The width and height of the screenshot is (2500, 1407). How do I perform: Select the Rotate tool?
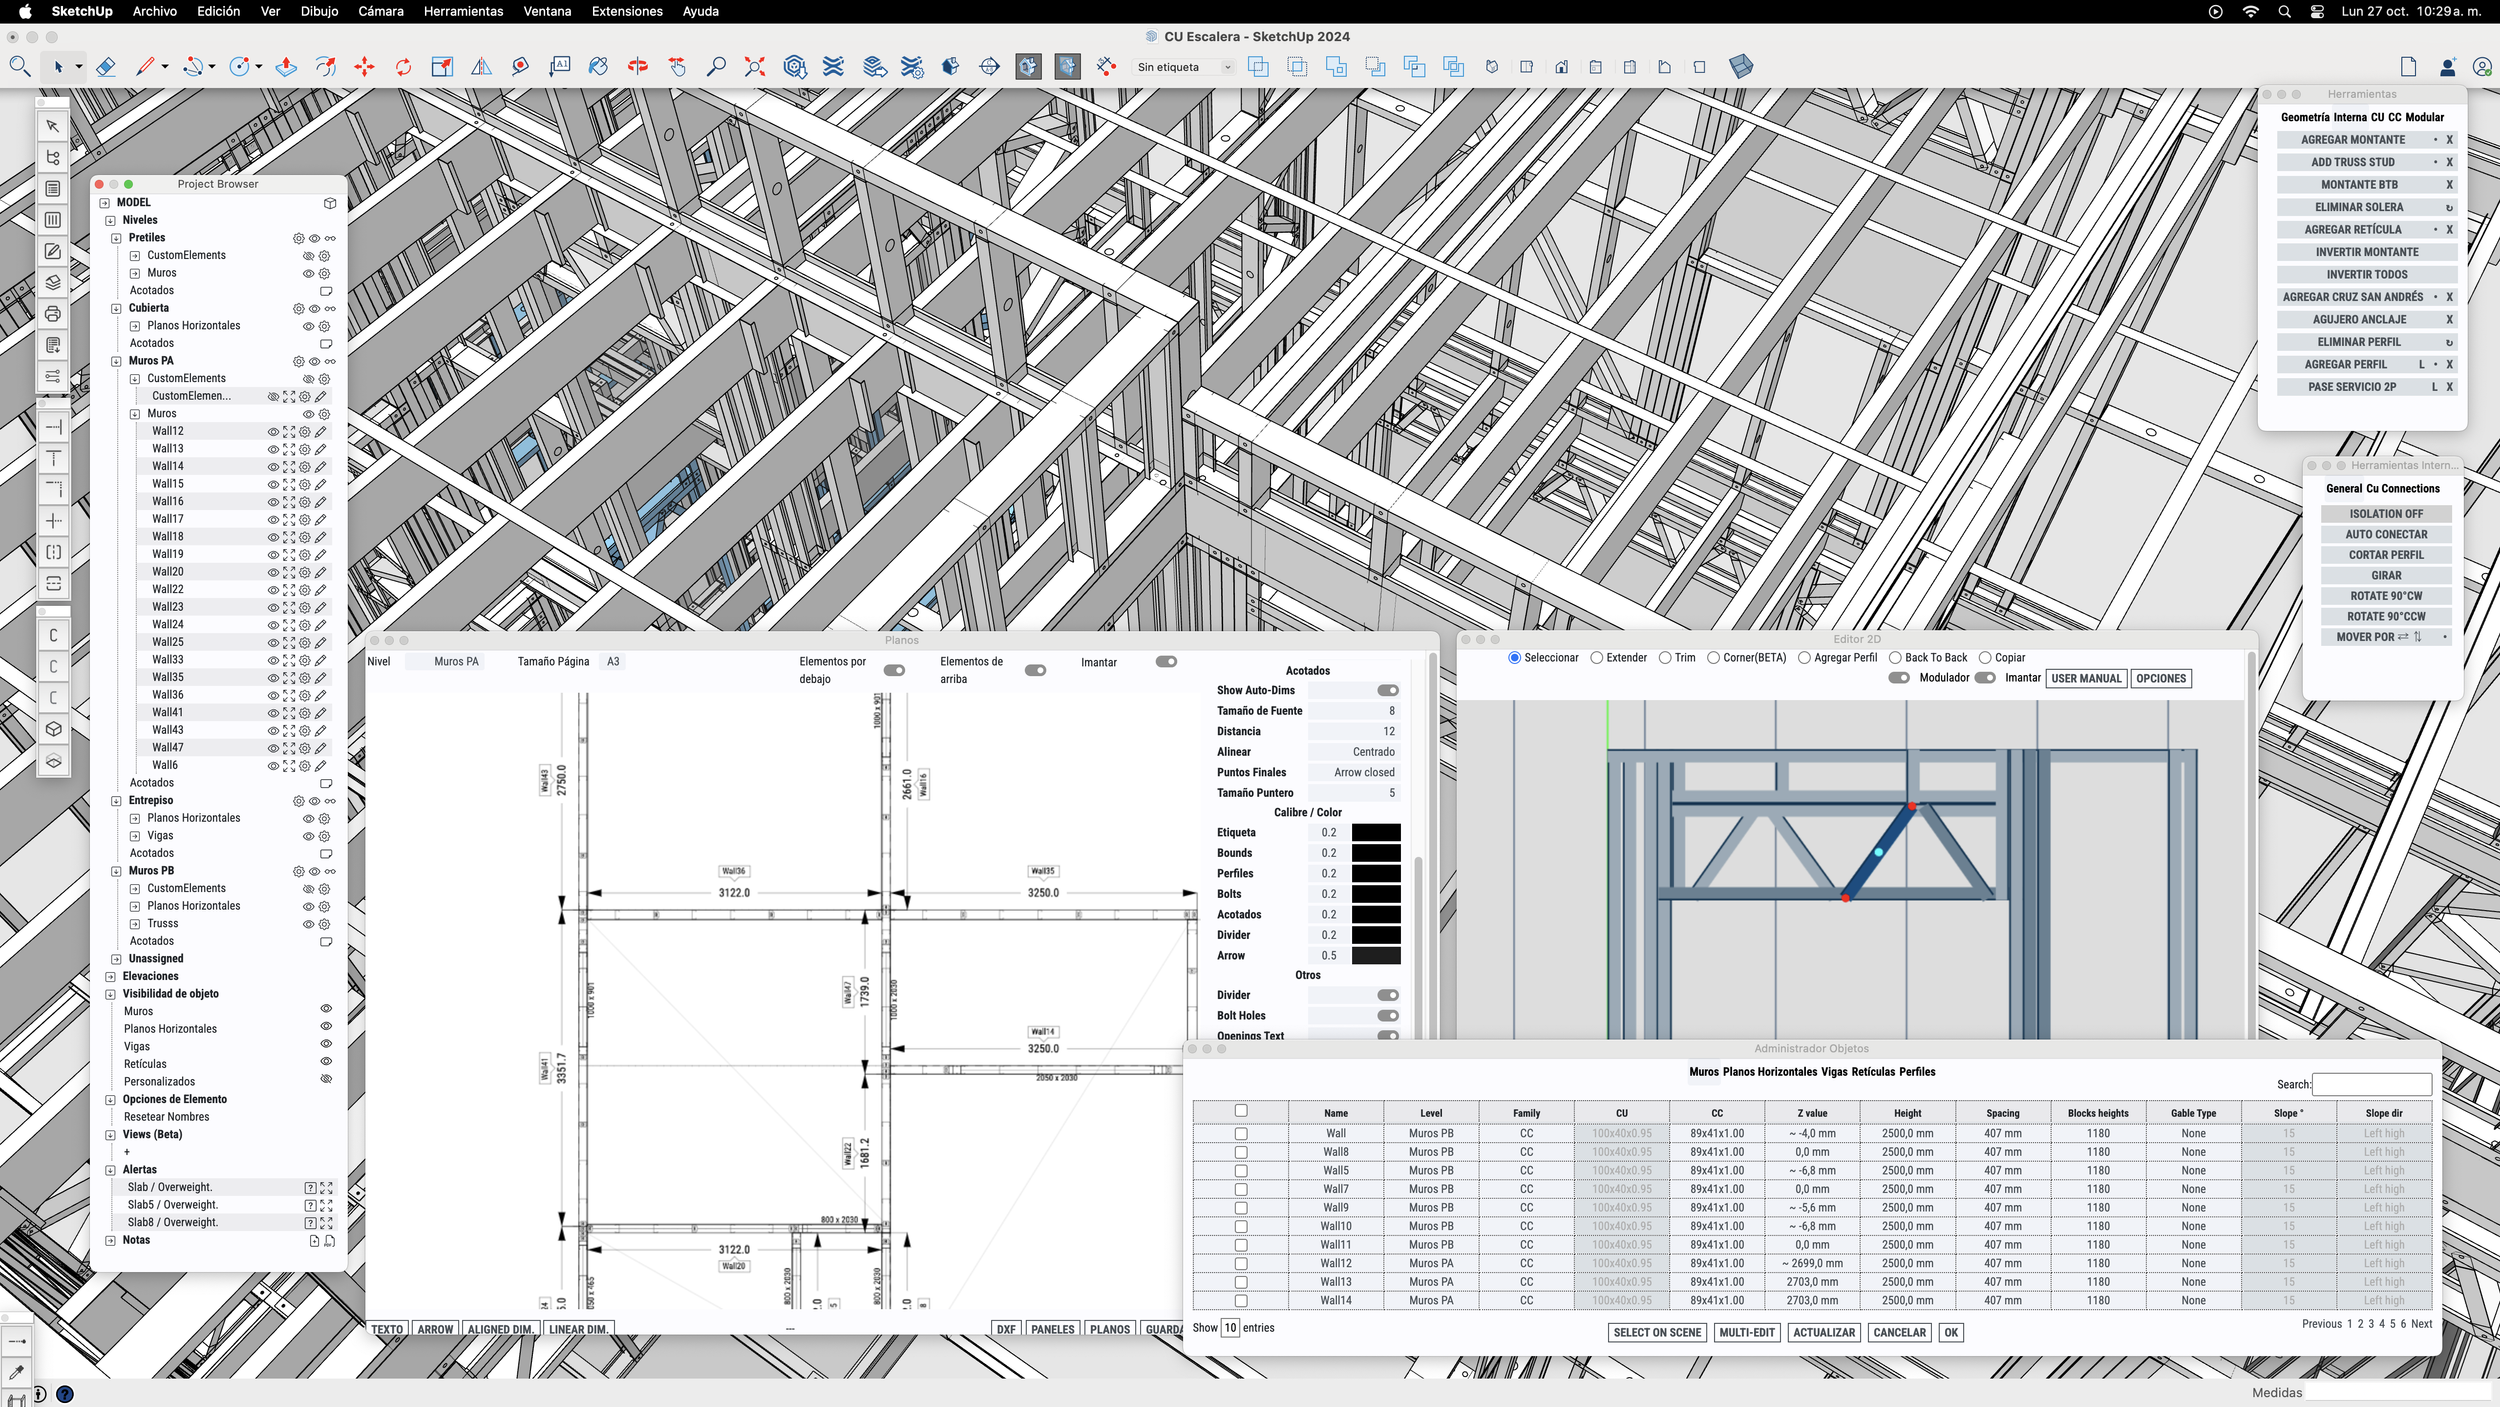pyautogui.click(x=403, y=67)
